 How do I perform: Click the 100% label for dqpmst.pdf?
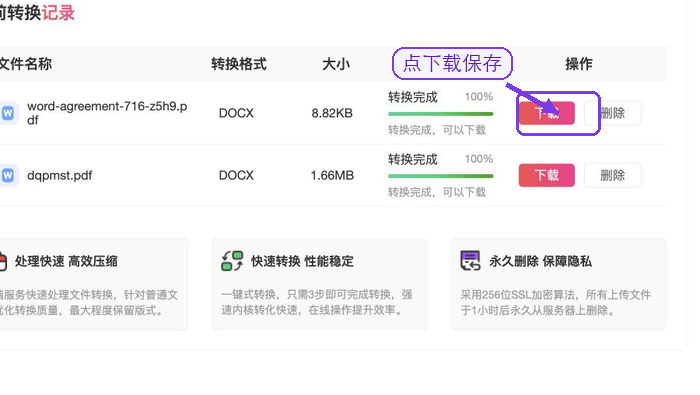(479, 159)
